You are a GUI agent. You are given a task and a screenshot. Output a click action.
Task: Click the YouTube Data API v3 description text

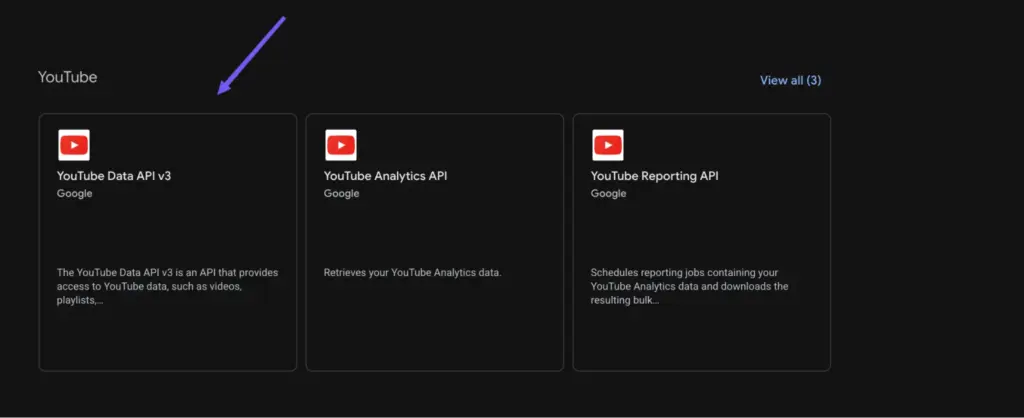pyautogui.click(x=167, y=286)
